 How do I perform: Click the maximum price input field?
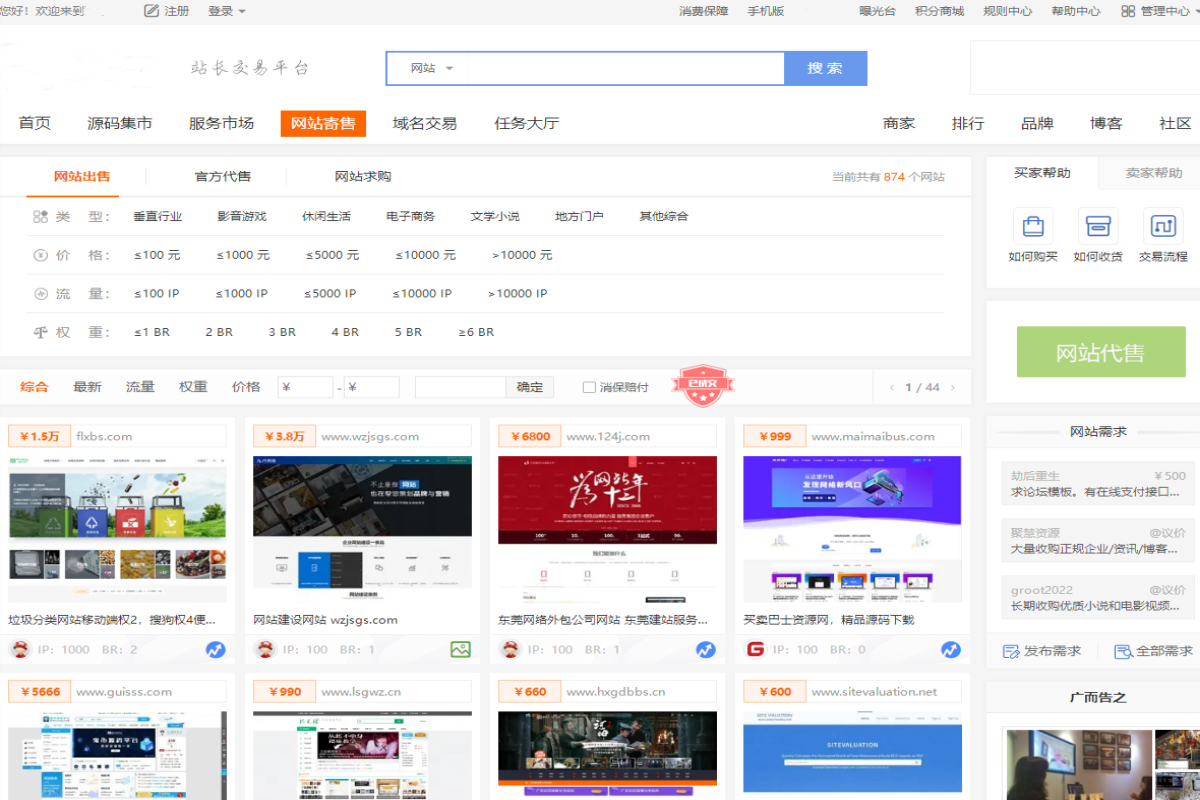coord(372,387)
